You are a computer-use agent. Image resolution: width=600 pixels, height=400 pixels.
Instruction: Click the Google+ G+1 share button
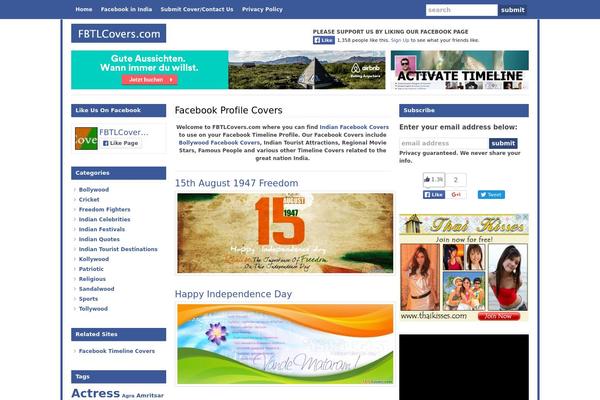pos(456,195)
